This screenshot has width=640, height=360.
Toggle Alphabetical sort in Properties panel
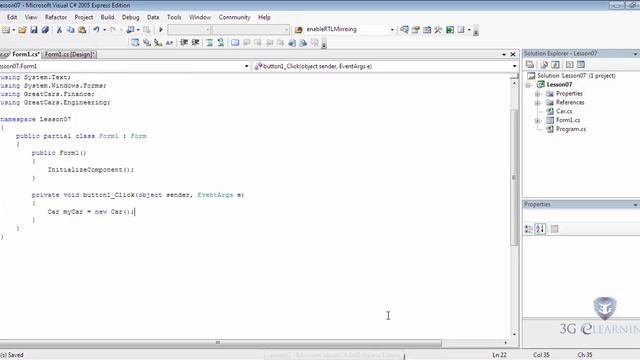[540, 229]
